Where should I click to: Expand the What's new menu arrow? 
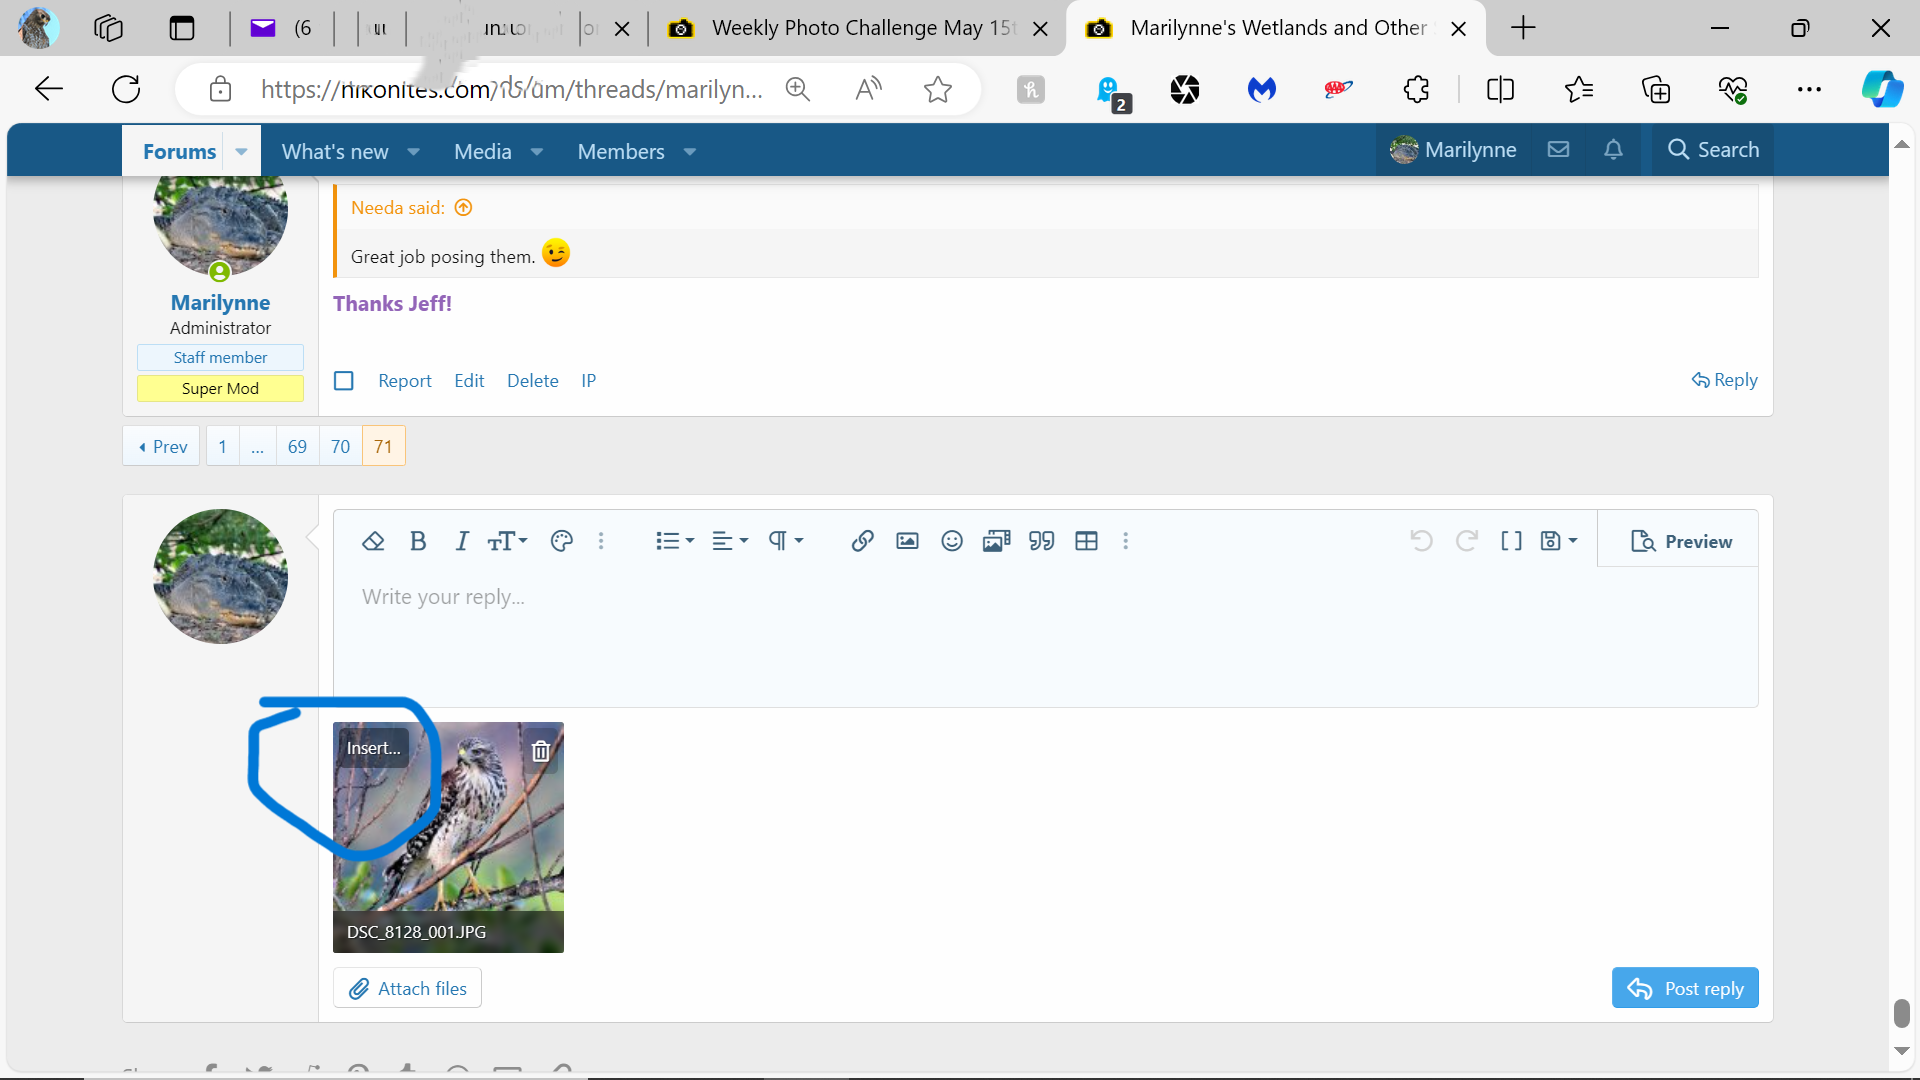(x=413, y=152)
